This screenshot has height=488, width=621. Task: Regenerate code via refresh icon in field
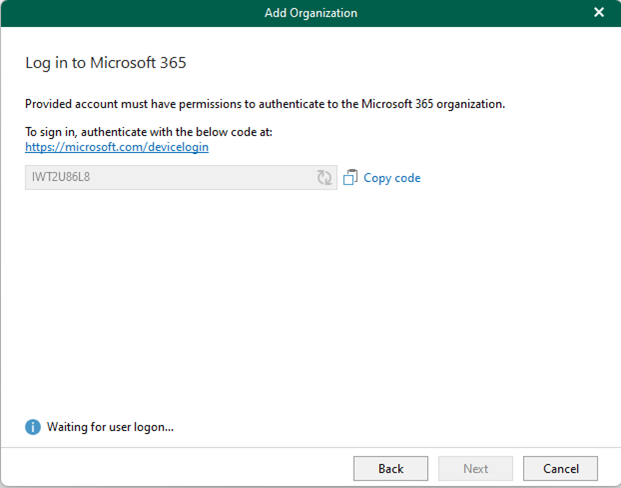[324, 177]
